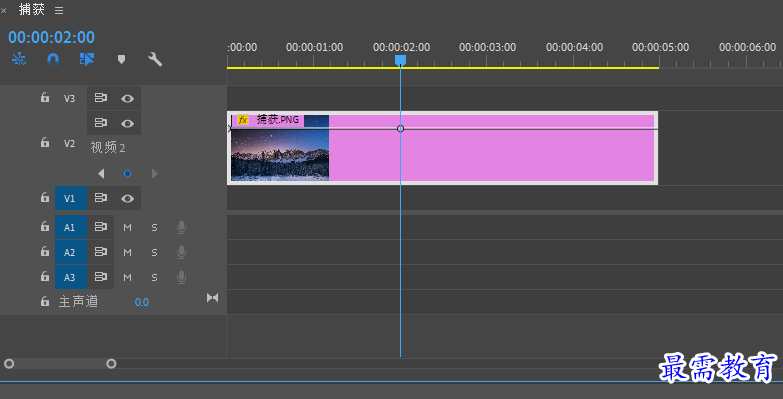Toggle the A2 track lock
The image size is (783, 399).
(45, 251)
